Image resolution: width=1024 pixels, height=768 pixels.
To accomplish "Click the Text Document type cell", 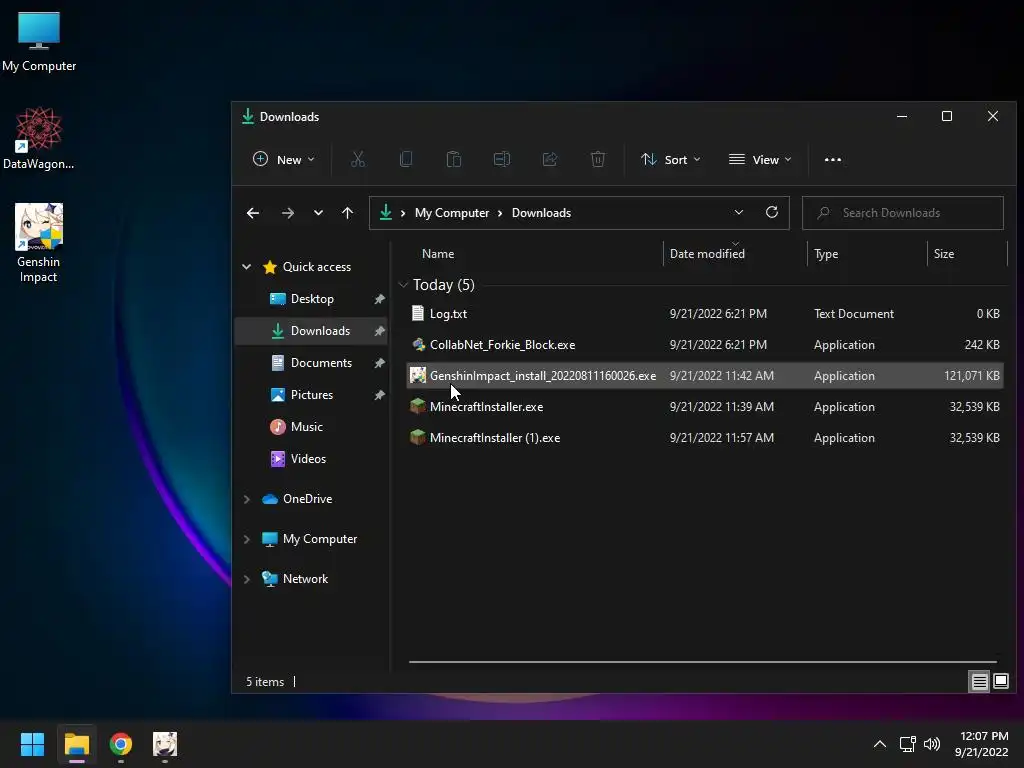I will pyautogui.click(x=854, y=313).
